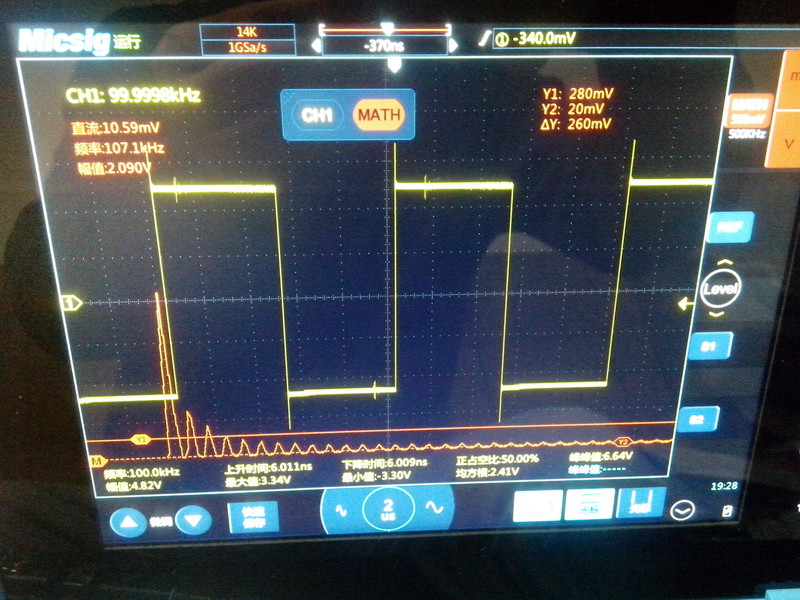This screenshot has height=600, width=800.
Task: Tap the blue quick save button
Action: 253,517
